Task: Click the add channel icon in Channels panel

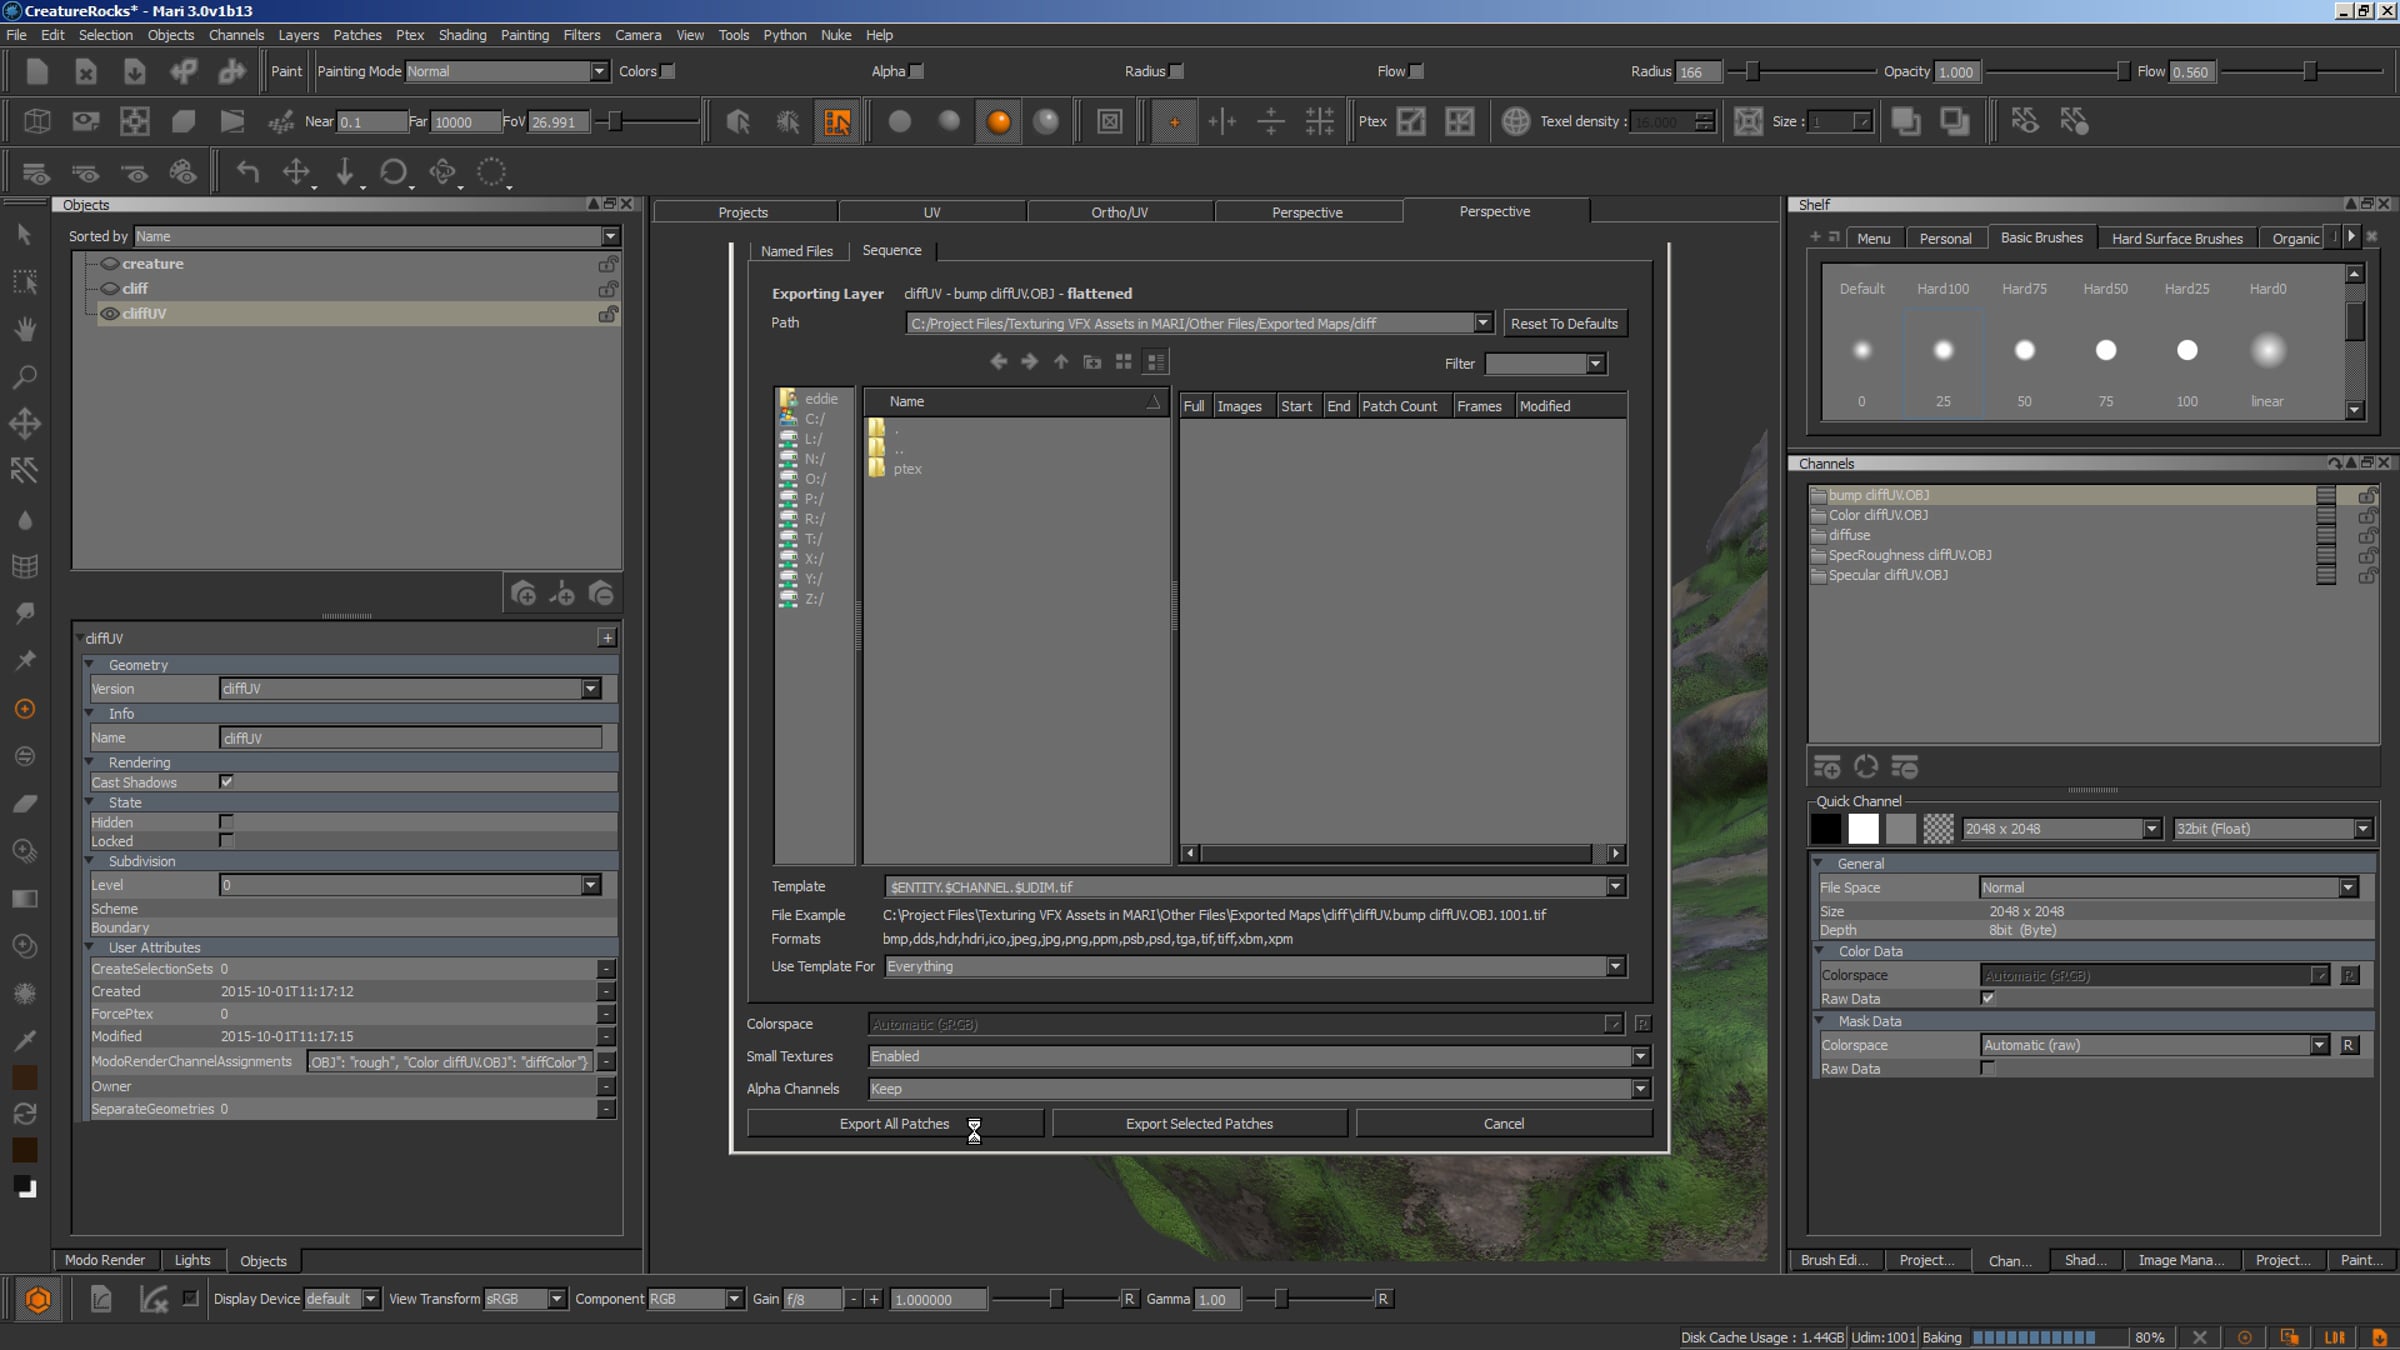Action: click(1827, 767)
